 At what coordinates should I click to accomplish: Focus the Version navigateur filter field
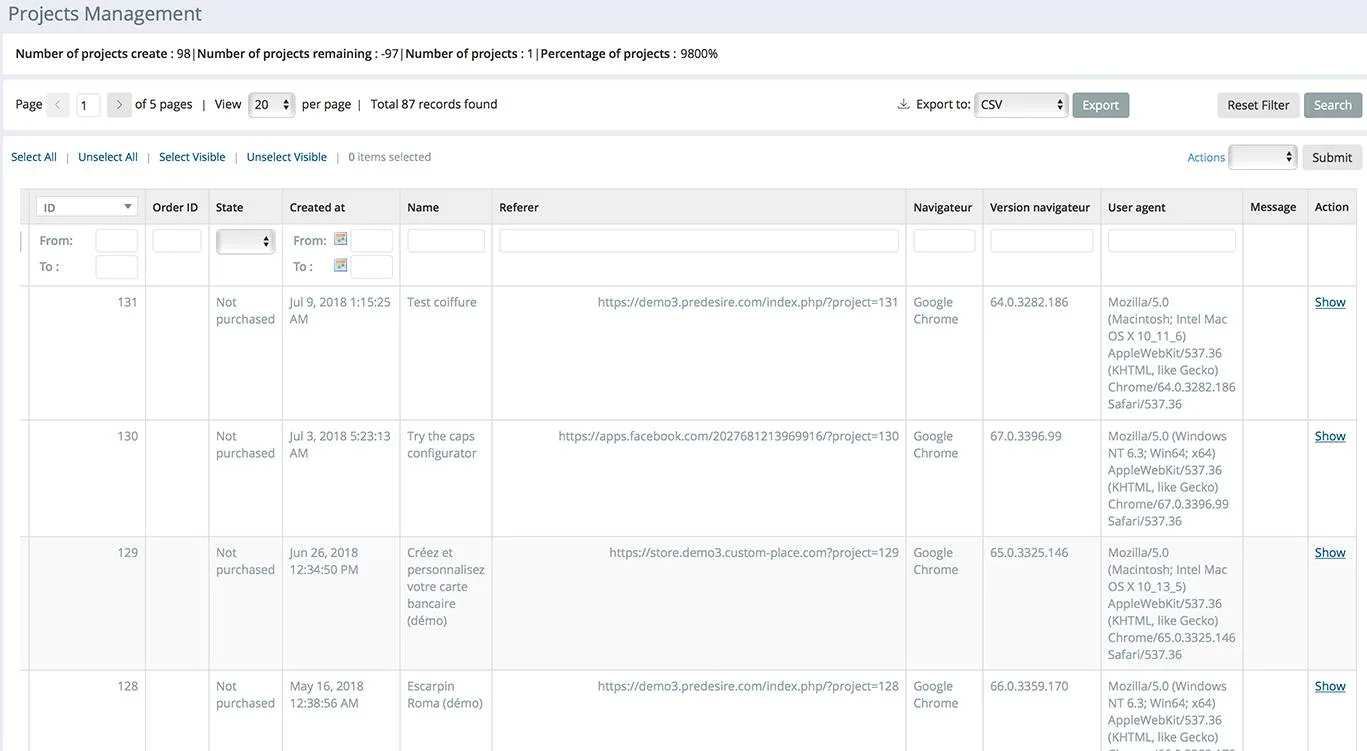(1042, 240)
